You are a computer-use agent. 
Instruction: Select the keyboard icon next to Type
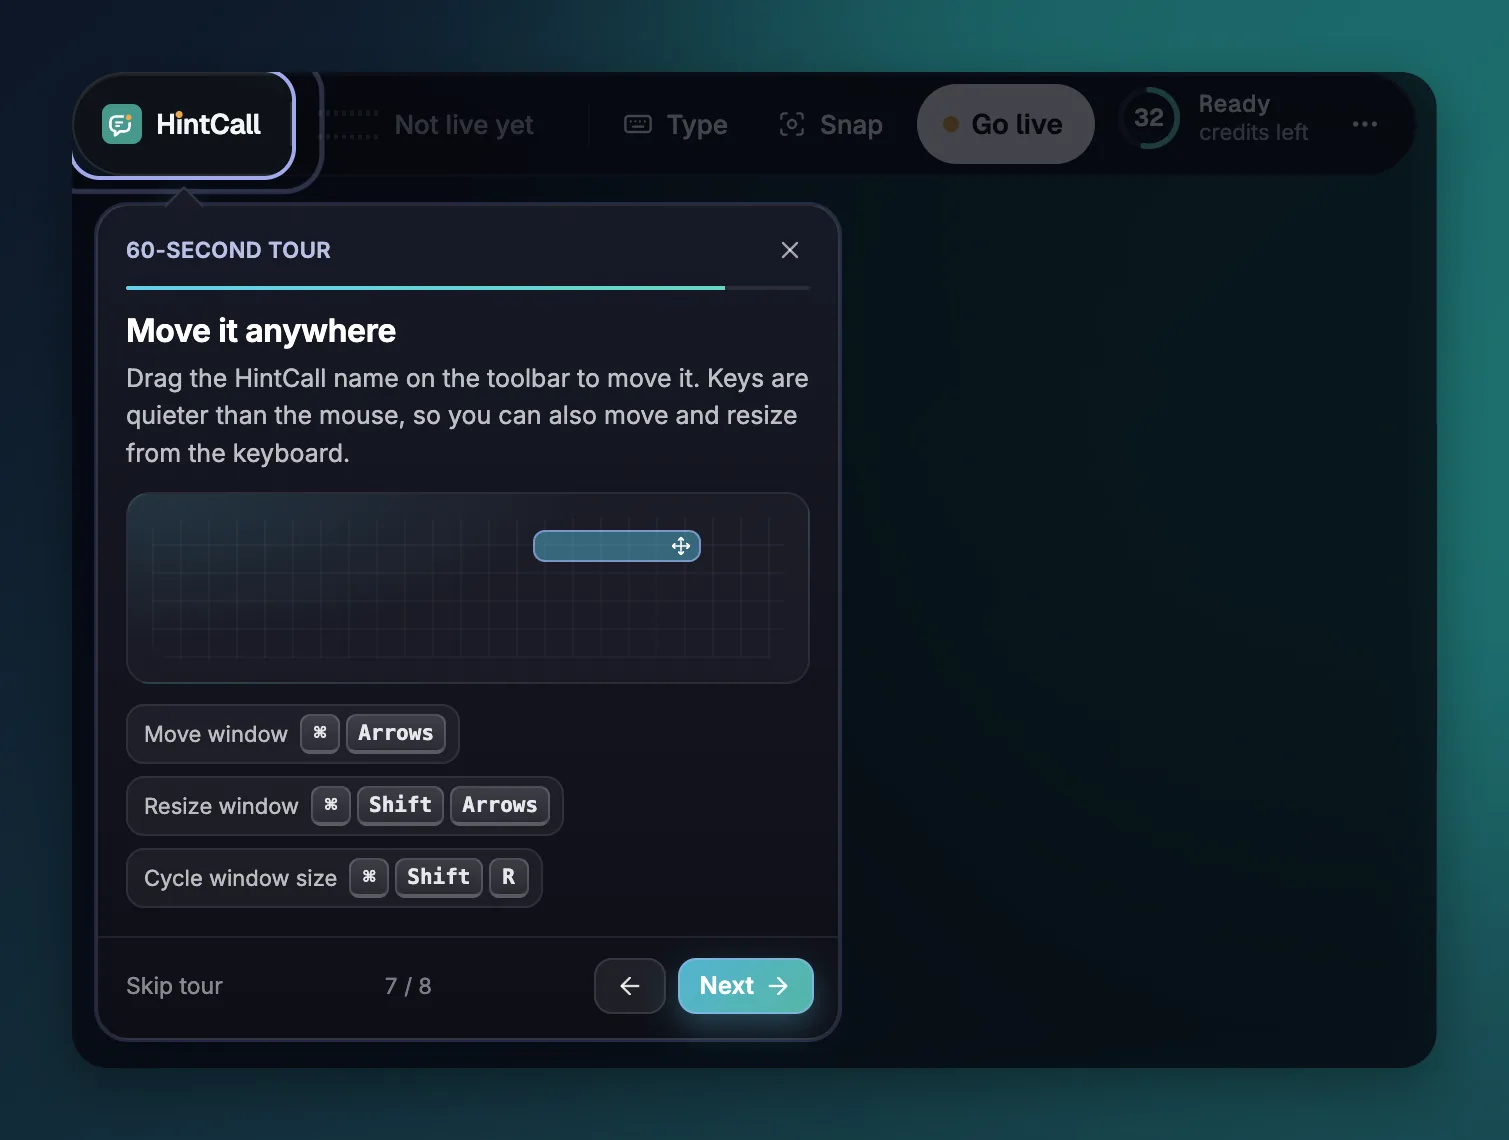tap(638, 125)
